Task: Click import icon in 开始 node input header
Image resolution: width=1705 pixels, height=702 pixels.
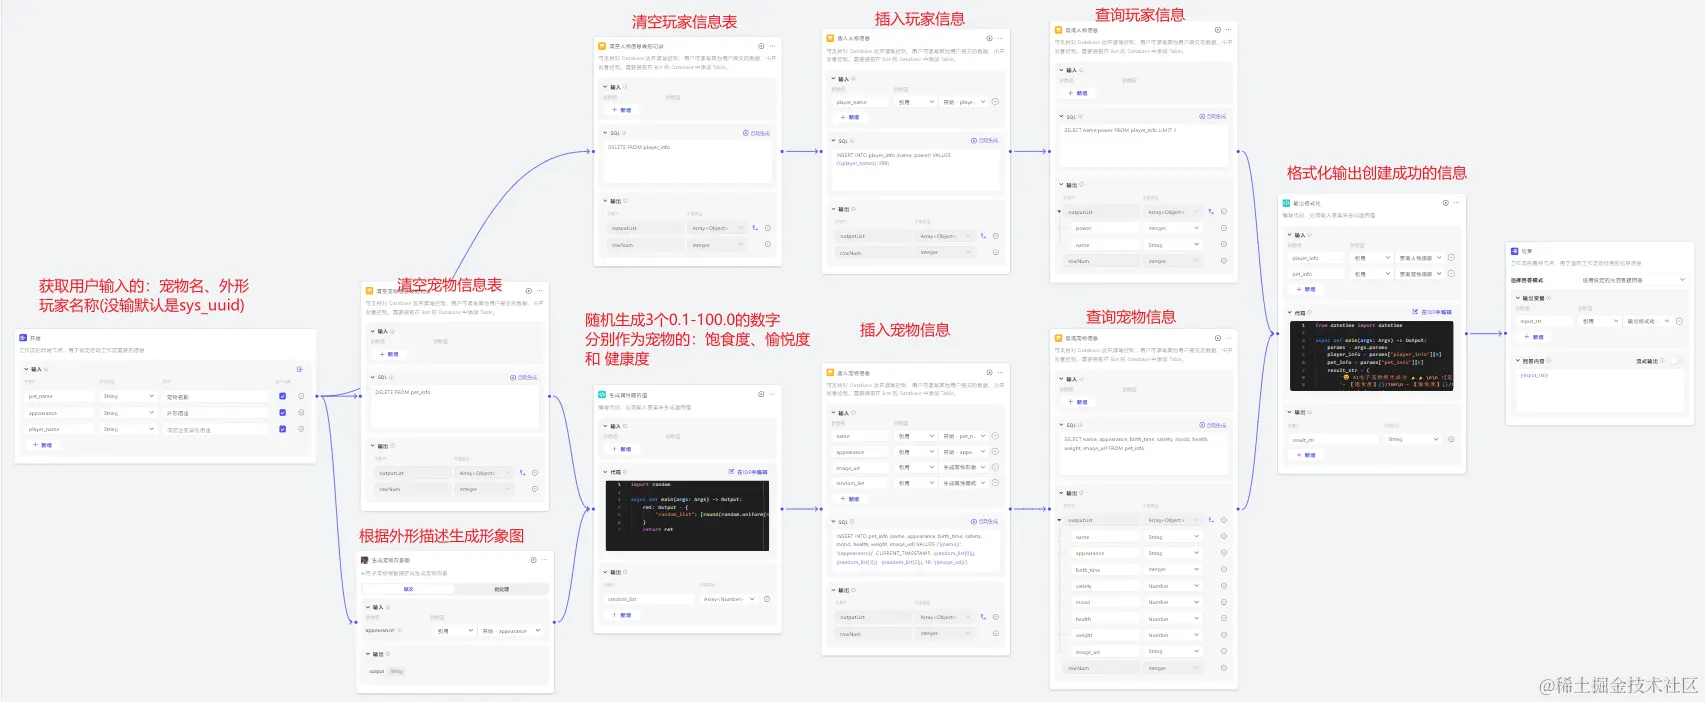Action: click(x=300, y=369)
